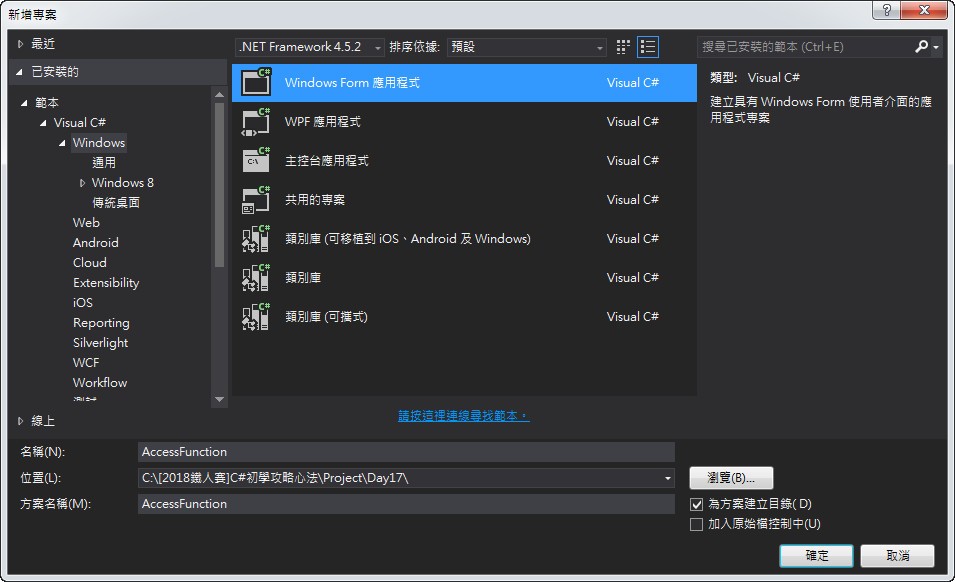Open the 排序依據 預設 sort dropdown
The width and height of the screenshot is (955, 582).
(x=527, y=47)
